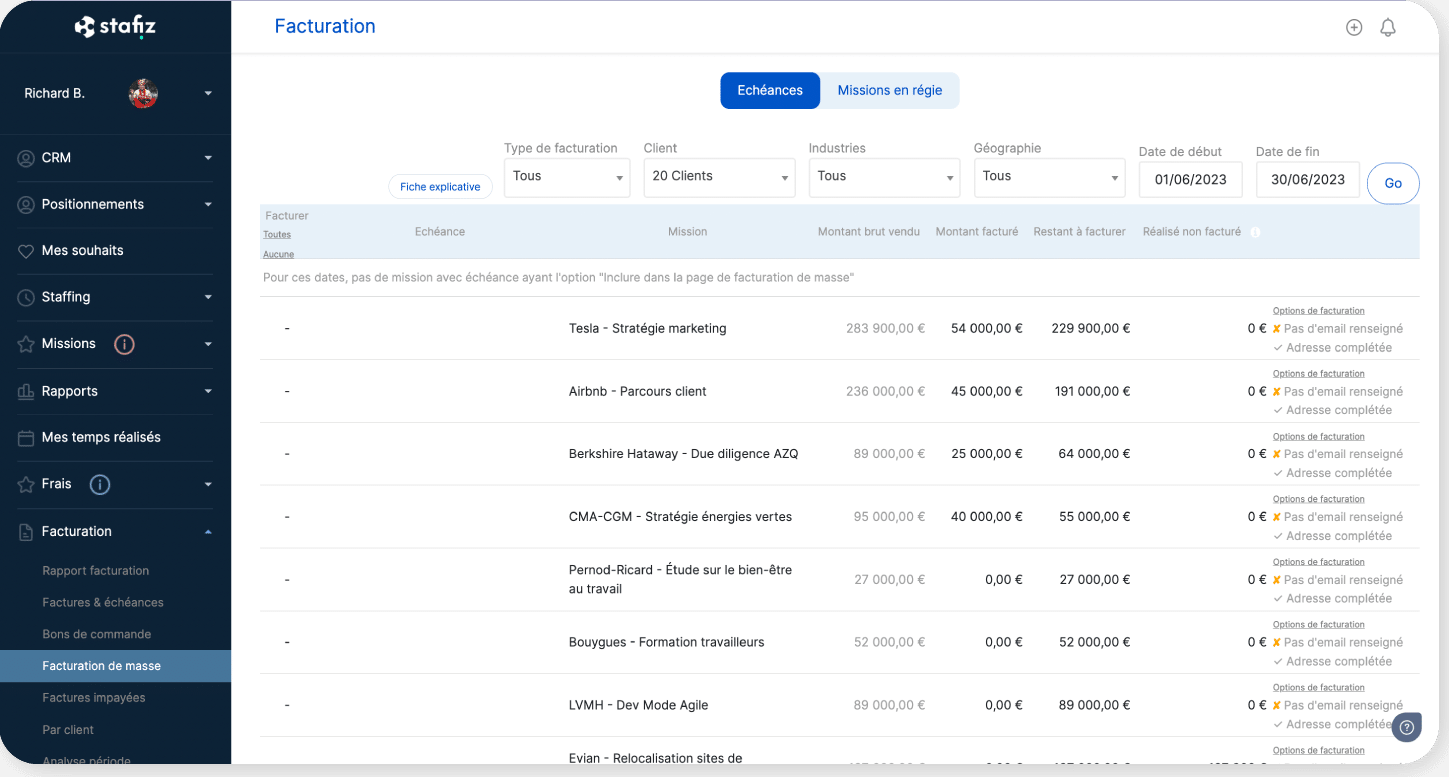
Task: Open Options de facturation for Pernod-Ricard
Action: (x=1318, y=562)
